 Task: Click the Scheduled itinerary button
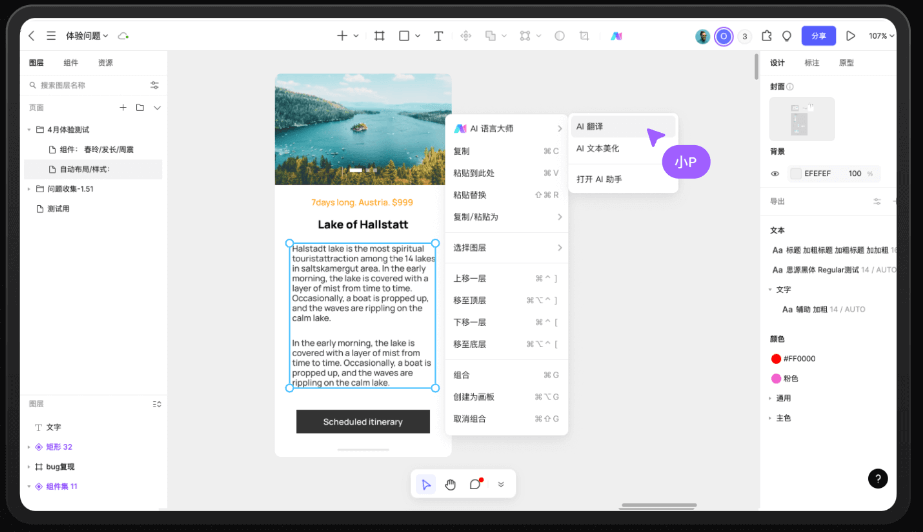point(363,421)
